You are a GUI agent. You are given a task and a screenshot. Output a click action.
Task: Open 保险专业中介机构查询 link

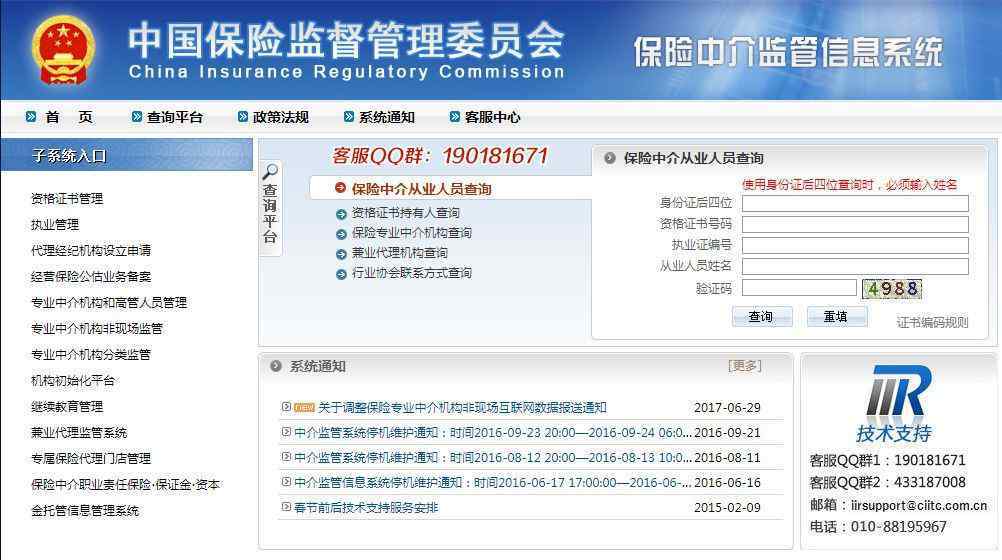pos(412,233)
